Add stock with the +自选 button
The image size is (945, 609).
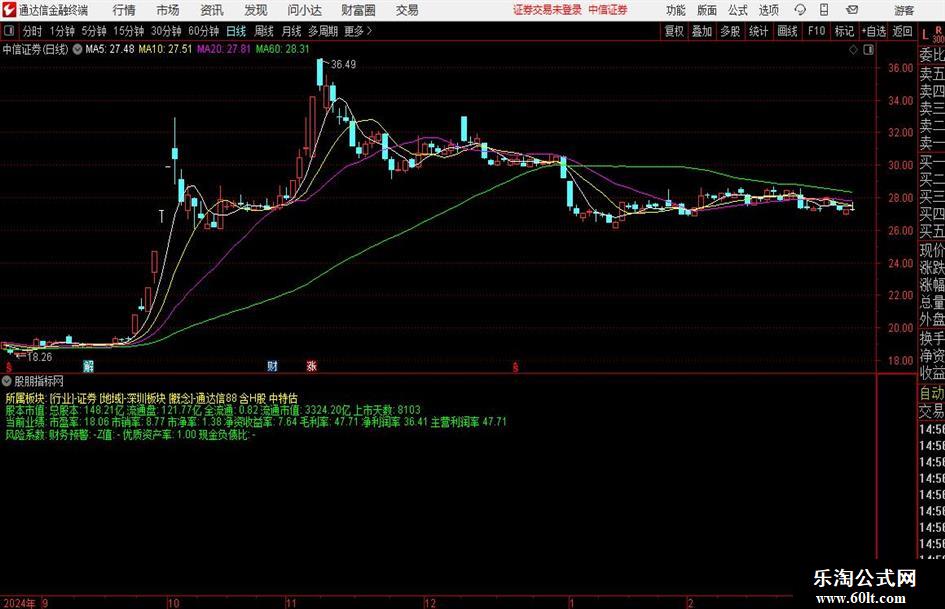click(x=873, y=31)
